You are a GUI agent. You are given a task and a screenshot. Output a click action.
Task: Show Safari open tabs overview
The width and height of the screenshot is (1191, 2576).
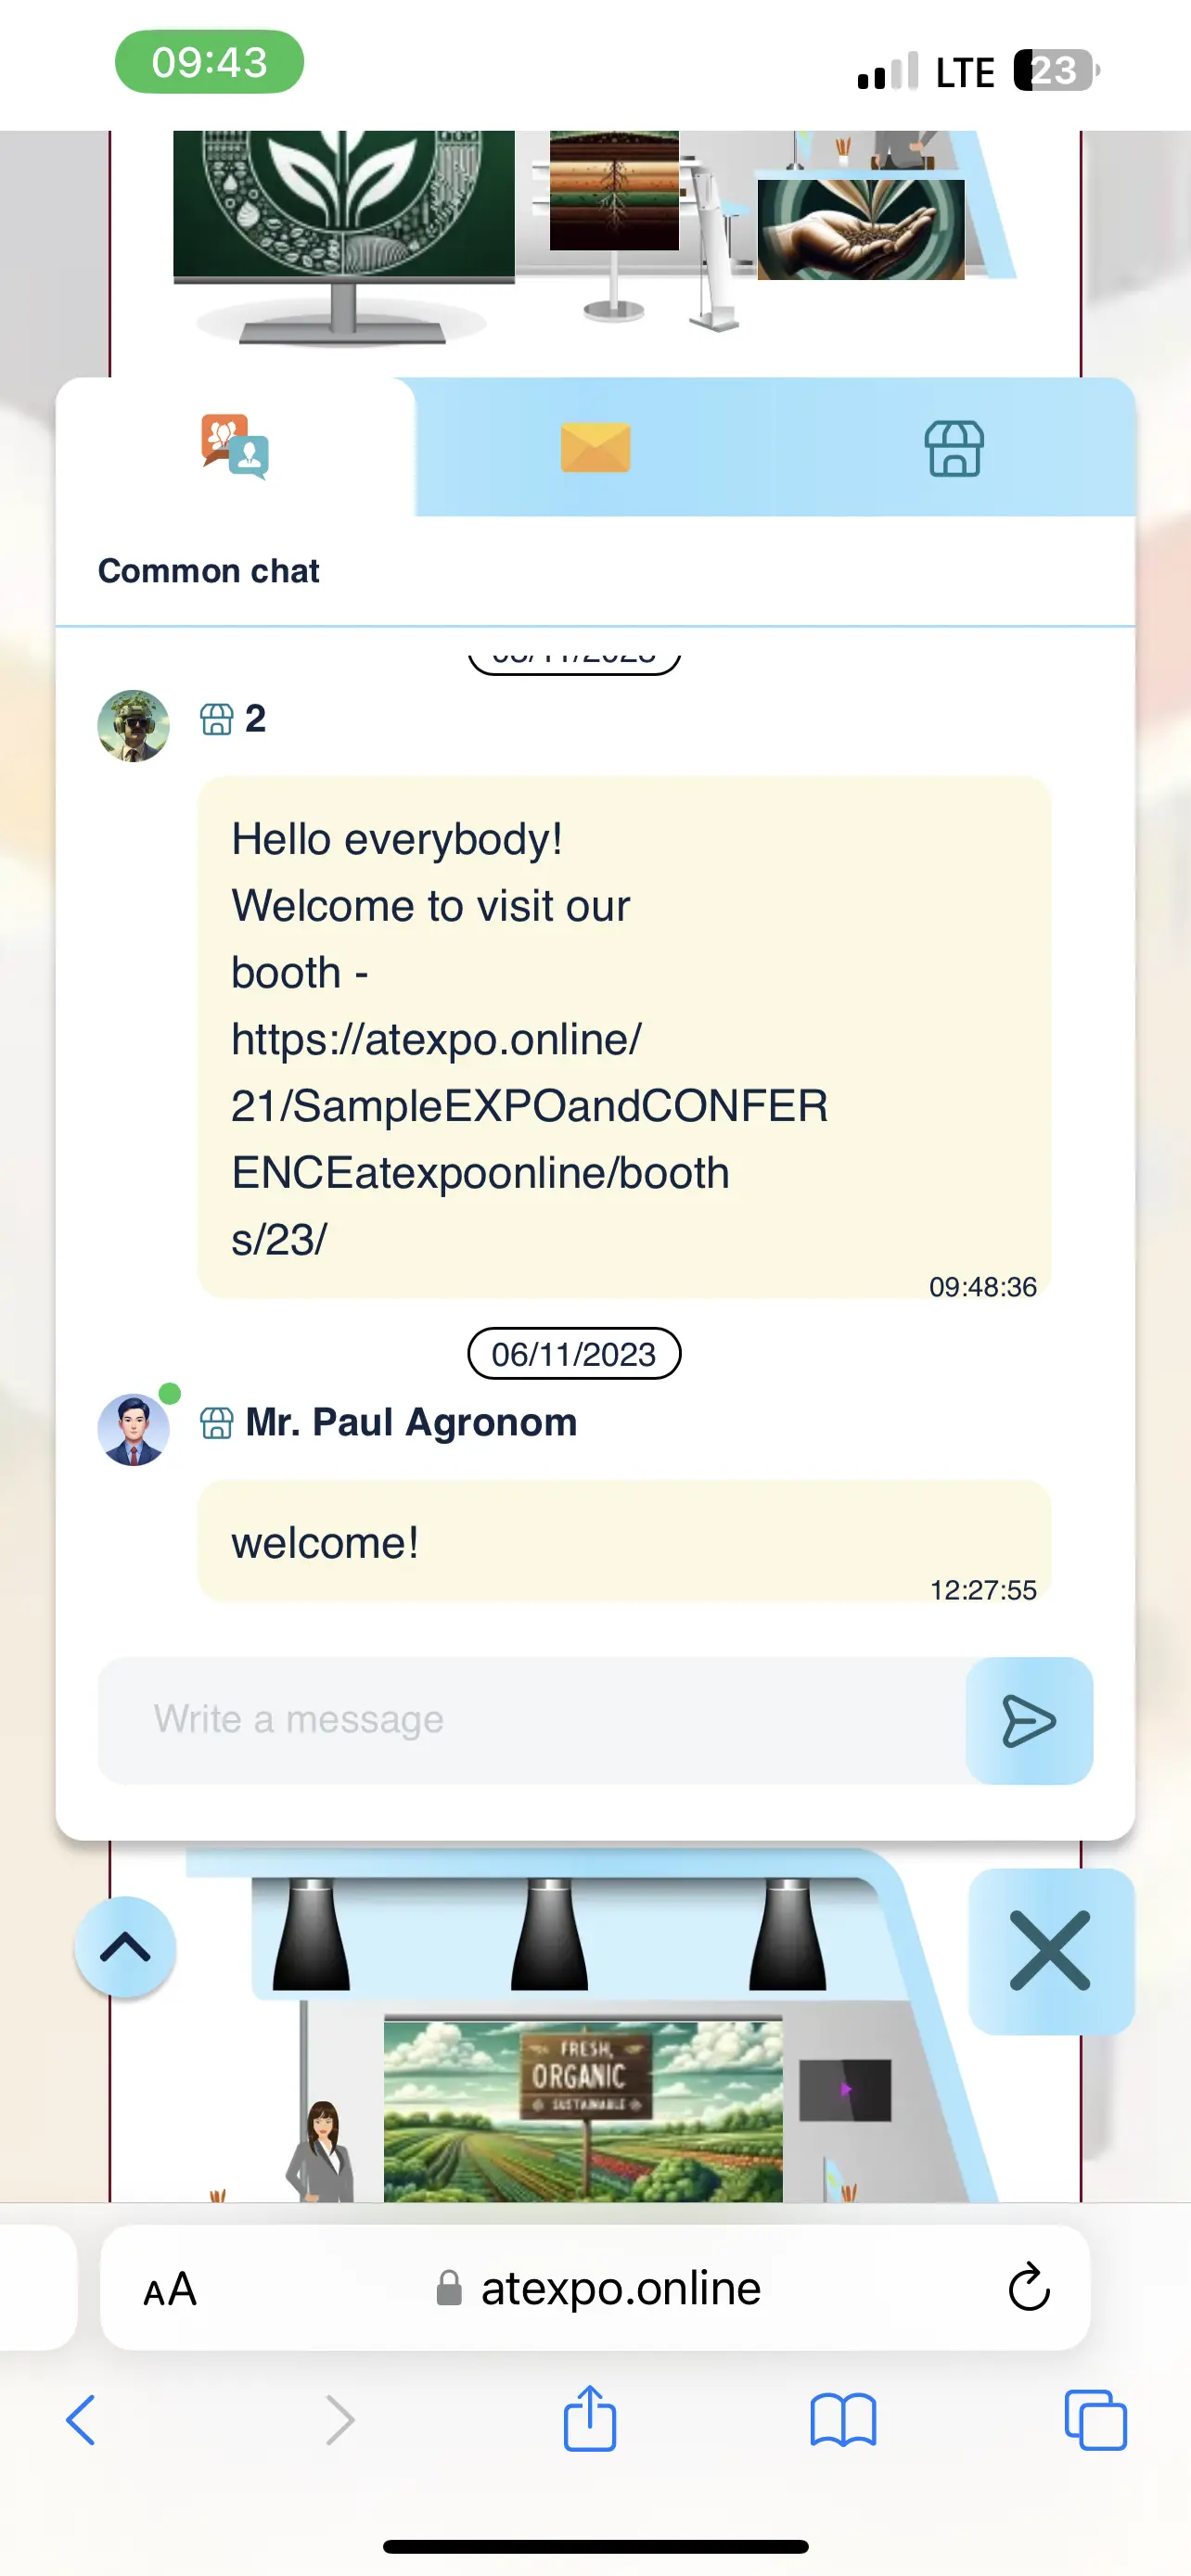coord(1096,2420)
